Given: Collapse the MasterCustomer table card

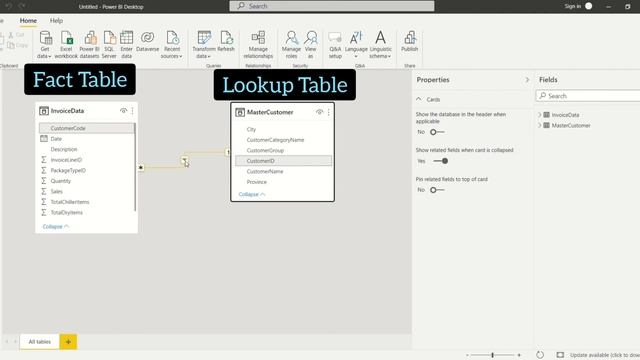Looking at the screenshot, I should click(x=252, y=194).
